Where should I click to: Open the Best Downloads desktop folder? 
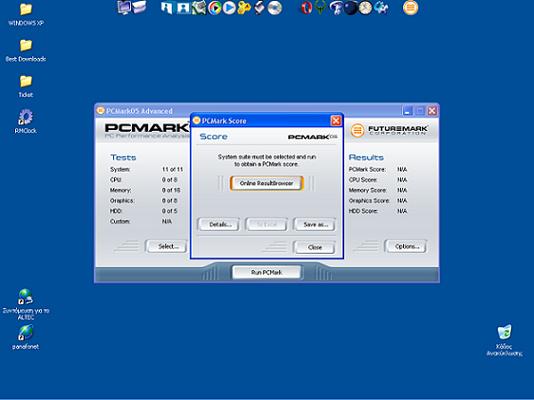26,50
